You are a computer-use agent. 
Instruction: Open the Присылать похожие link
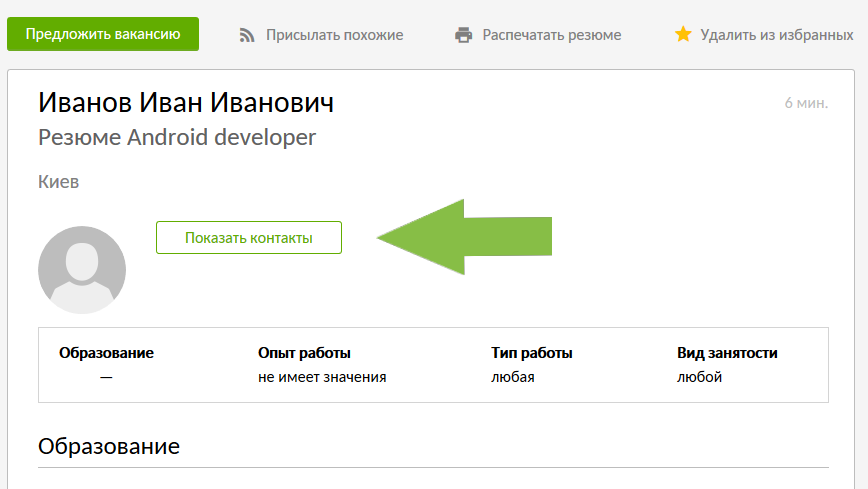pyautogui.click(x=334, y=35)
